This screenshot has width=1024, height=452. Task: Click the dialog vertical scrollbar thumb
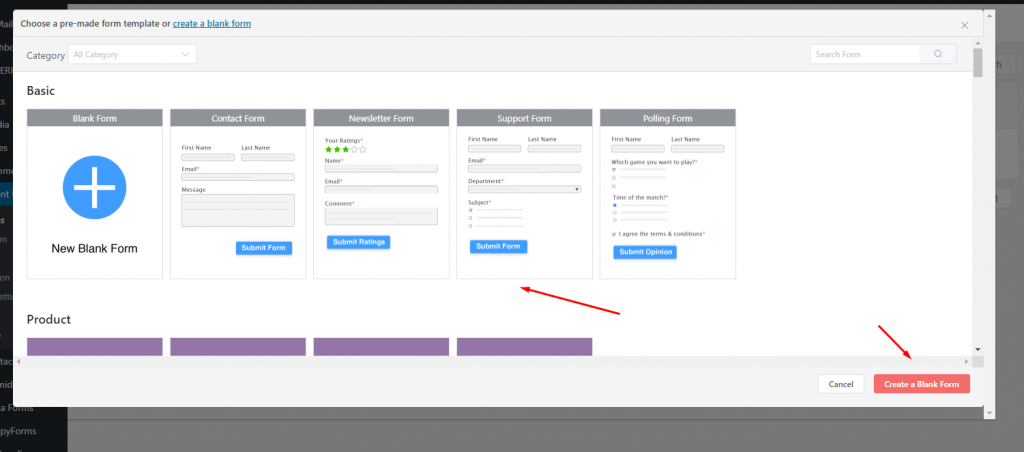coord(978,63)
